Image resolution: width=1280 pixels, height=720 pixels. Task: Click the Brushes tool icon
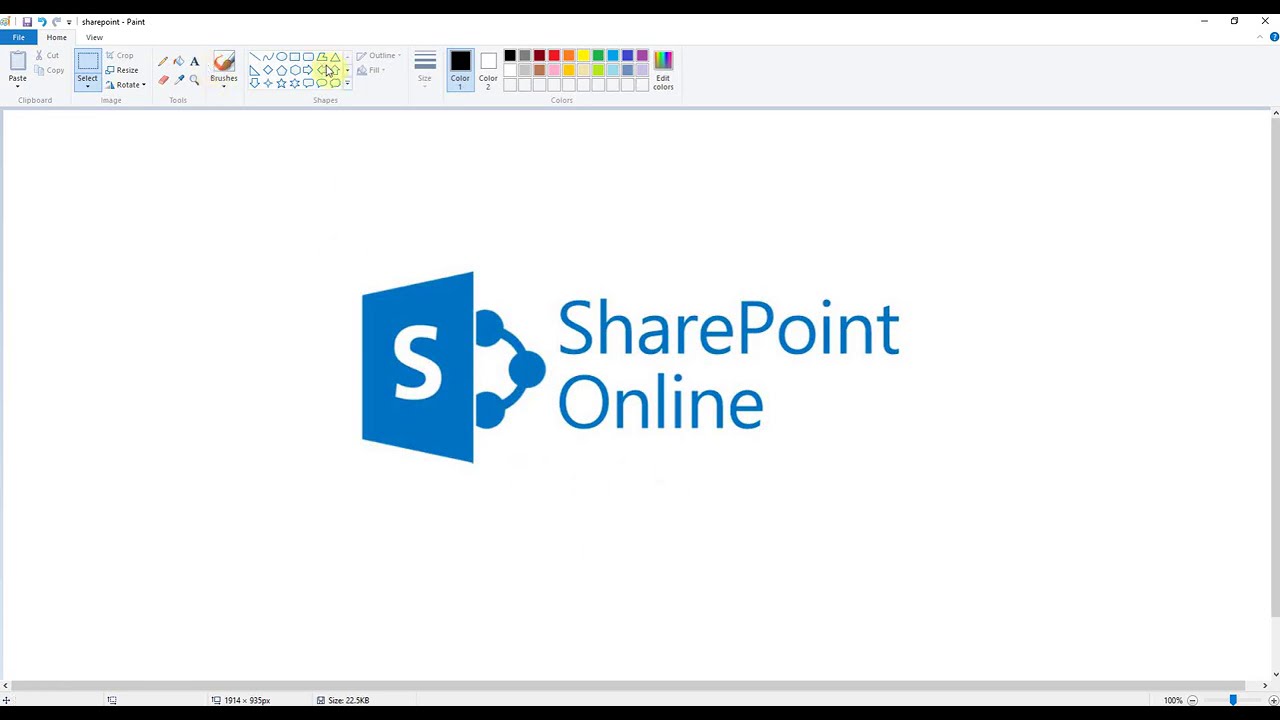point(224,61)
